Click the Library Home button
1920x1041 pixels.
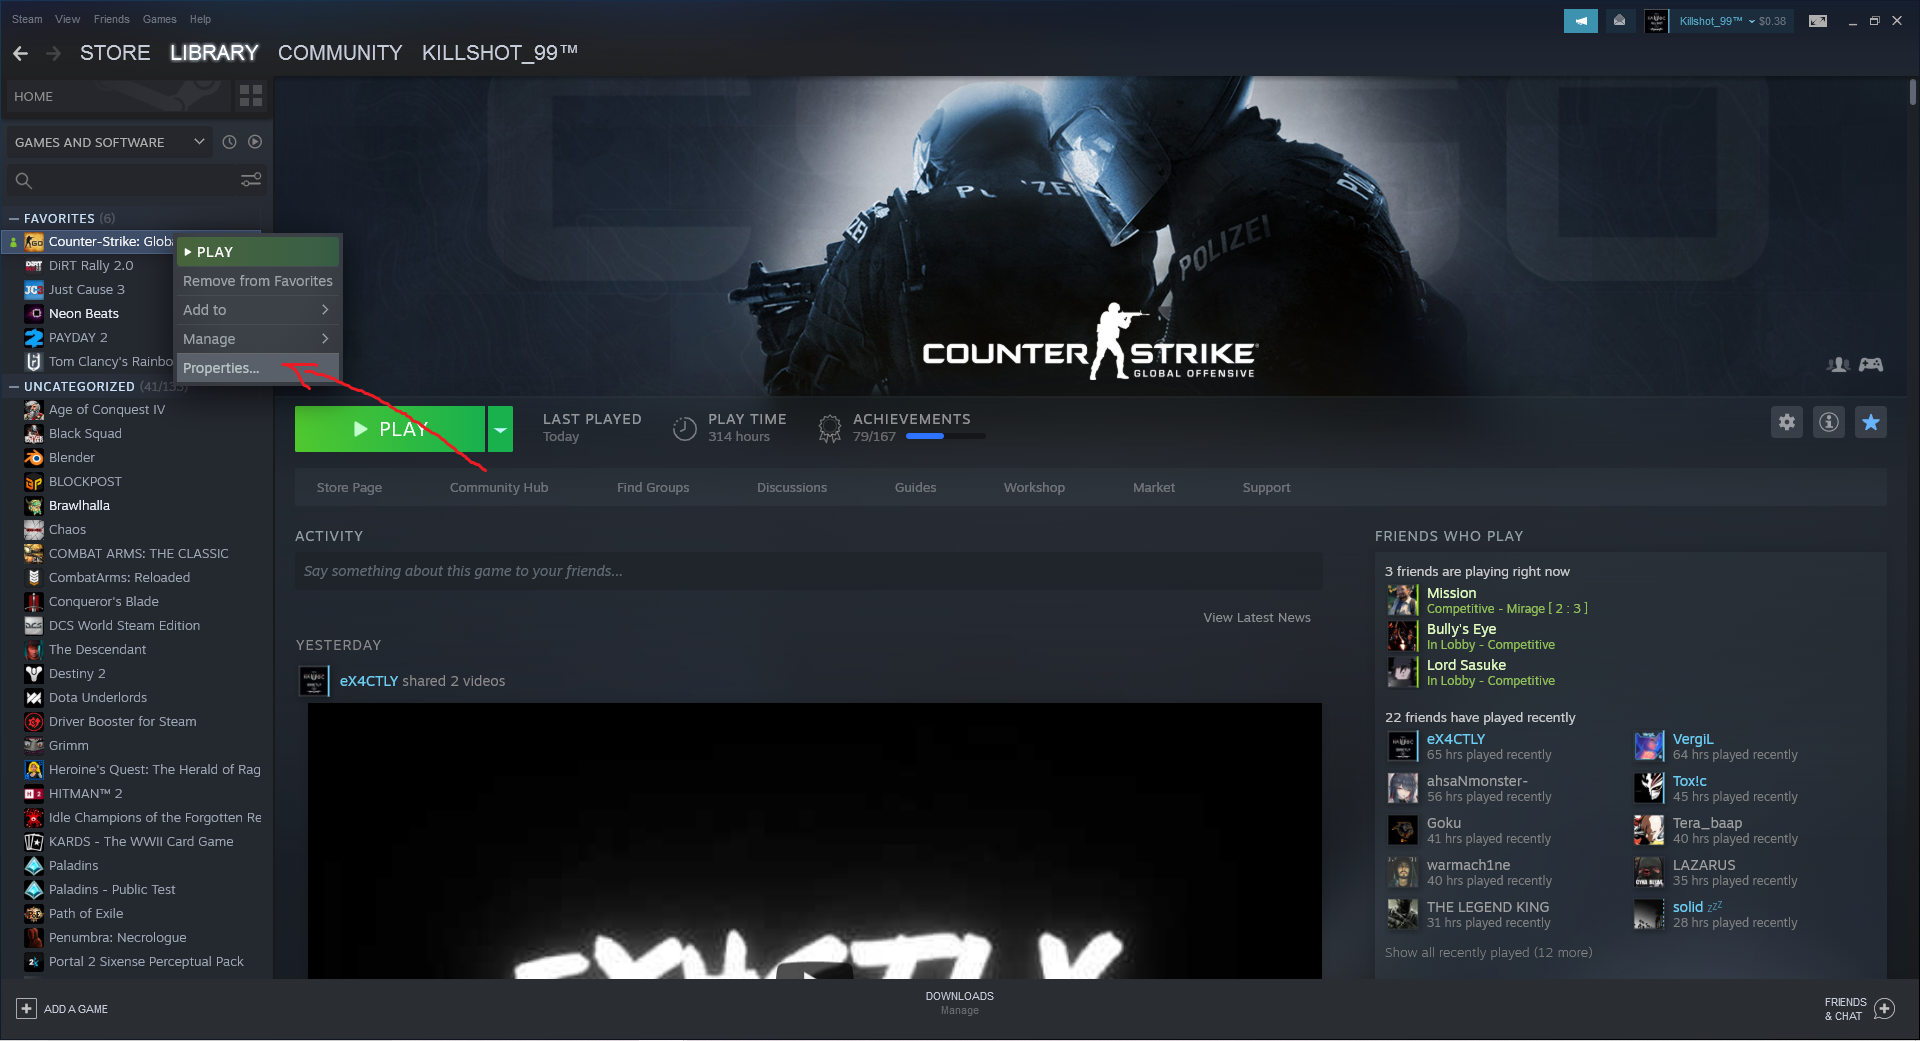click(118, 96)
